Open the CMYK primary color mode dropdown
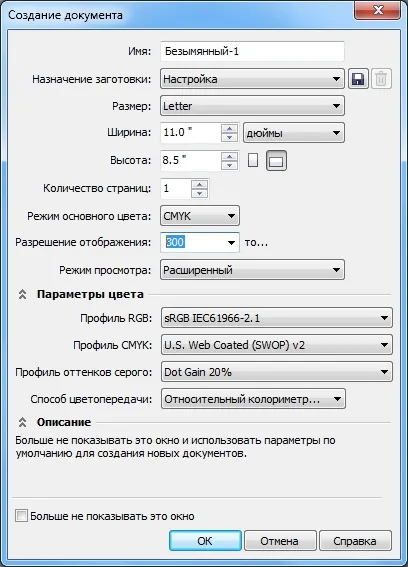Screen dimensions: 408x567 [200, 216]
